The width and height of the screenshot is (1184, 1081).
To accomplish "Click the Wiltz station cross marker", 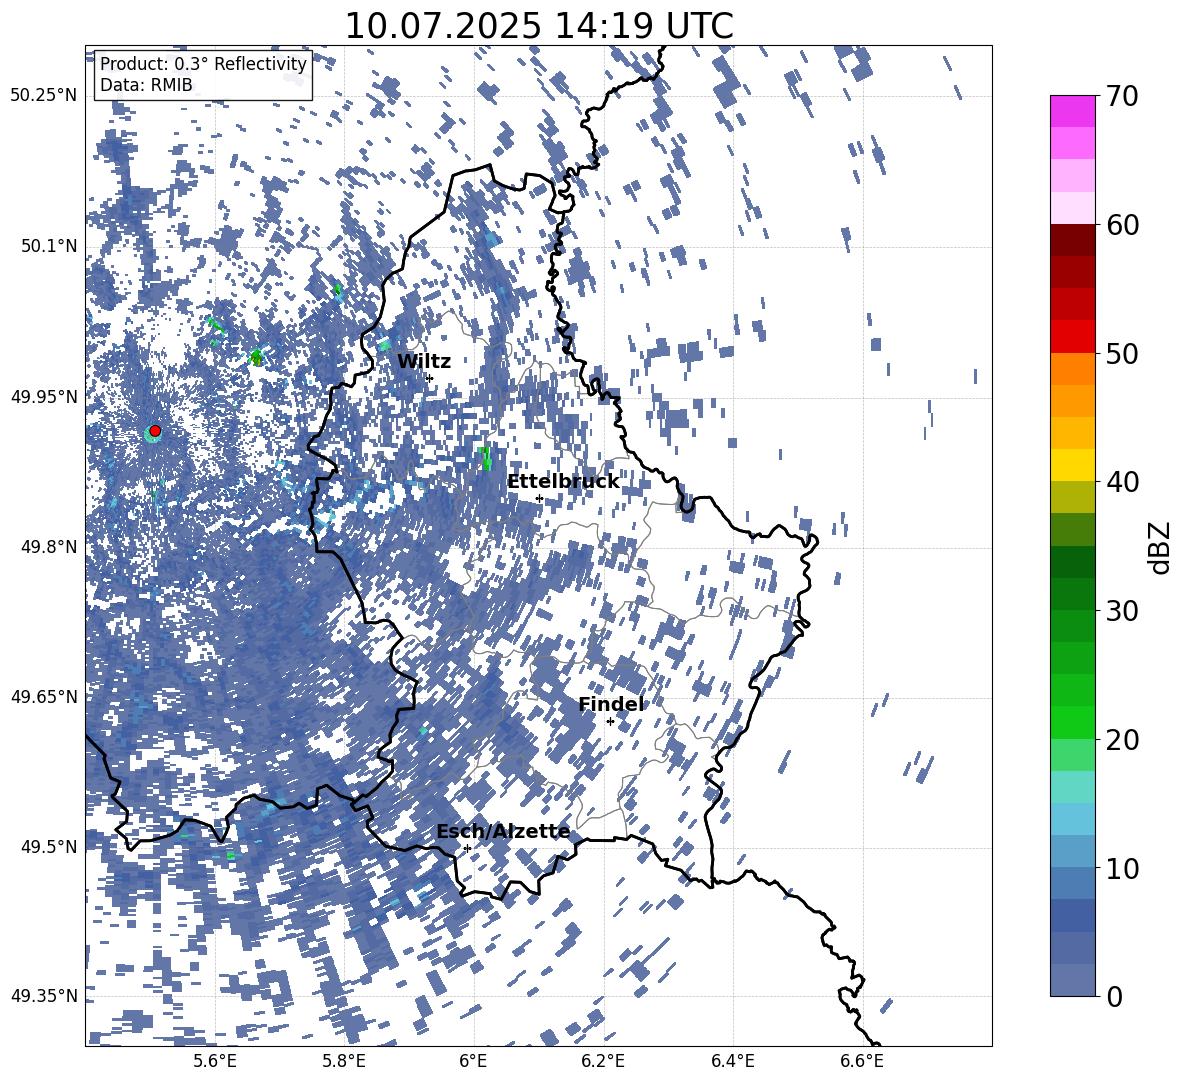I will click(430, 378).
